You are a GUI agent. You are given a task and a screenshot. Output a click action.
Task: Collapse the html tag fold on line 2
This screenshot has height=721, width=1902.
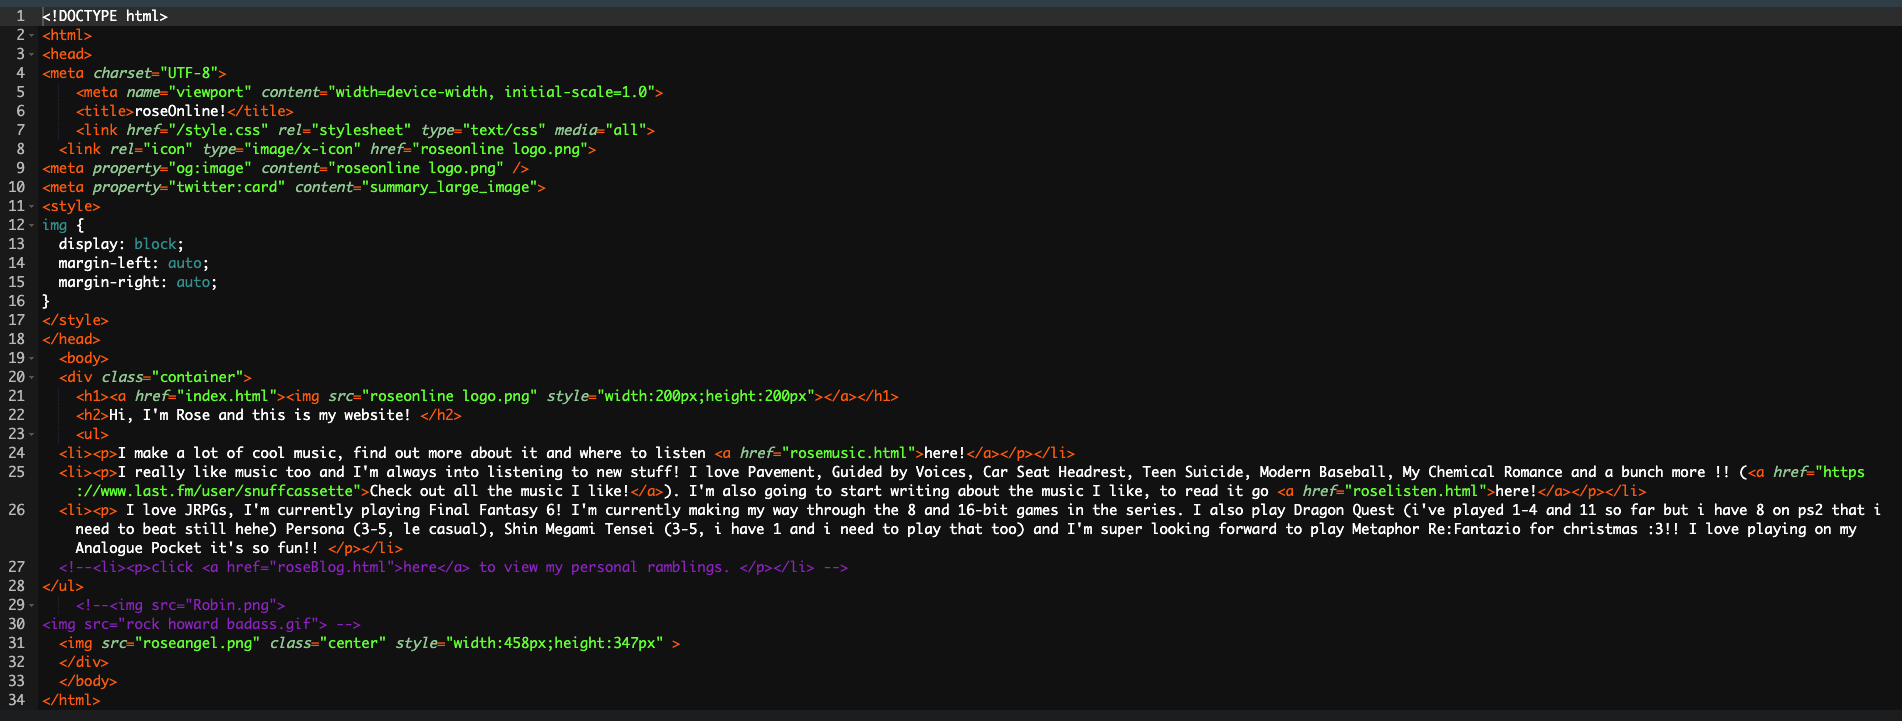click(32, 35)
